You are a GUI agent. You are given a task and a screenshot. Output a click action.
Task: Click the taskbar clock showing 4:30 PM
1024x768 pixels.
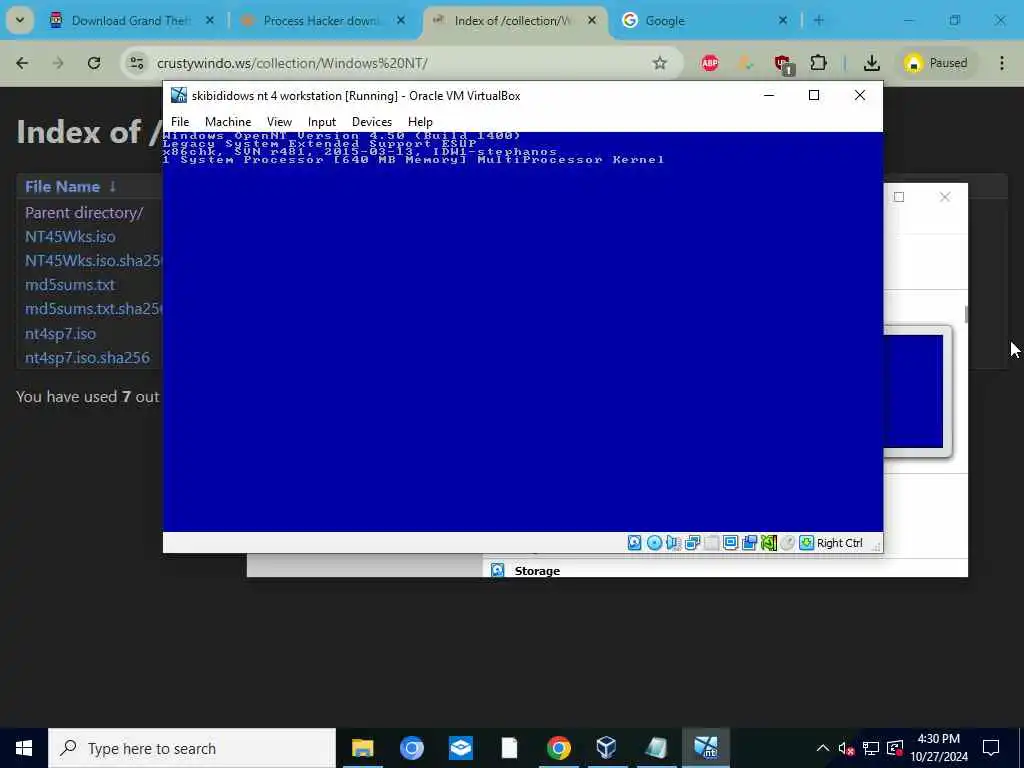tap(939, 748)
